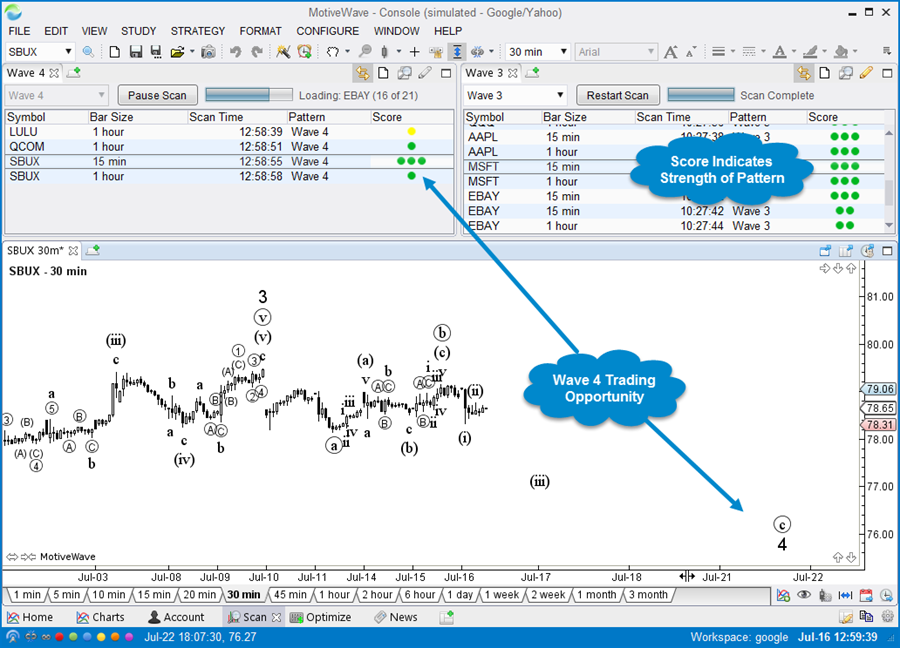The height and width of the screenshot is (648, 900).
Task: Click the chart link icon in the toolbar
Action: pos(477,52)
